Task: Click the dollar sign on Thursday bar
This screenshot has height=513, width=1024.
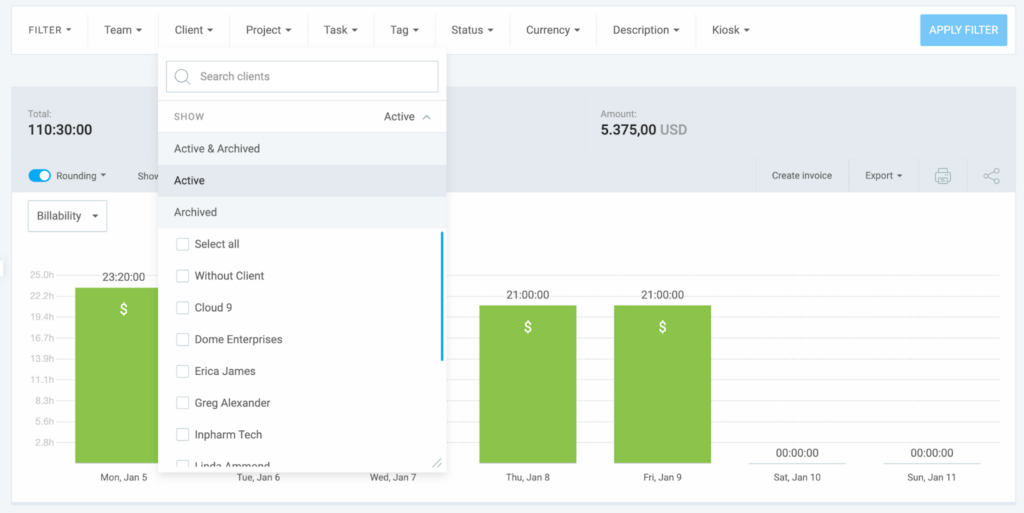Action: (x=528, y=327)
